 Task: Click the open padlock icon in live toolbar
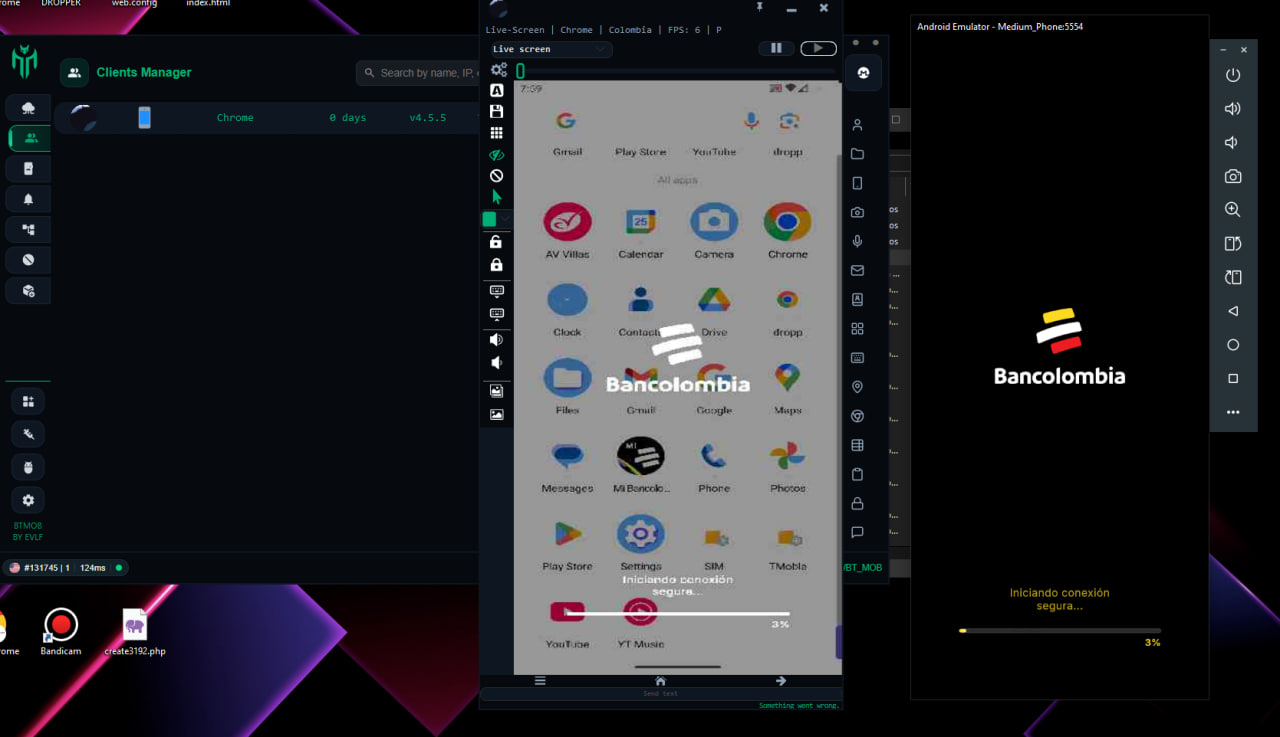click(x=497, y=242)
